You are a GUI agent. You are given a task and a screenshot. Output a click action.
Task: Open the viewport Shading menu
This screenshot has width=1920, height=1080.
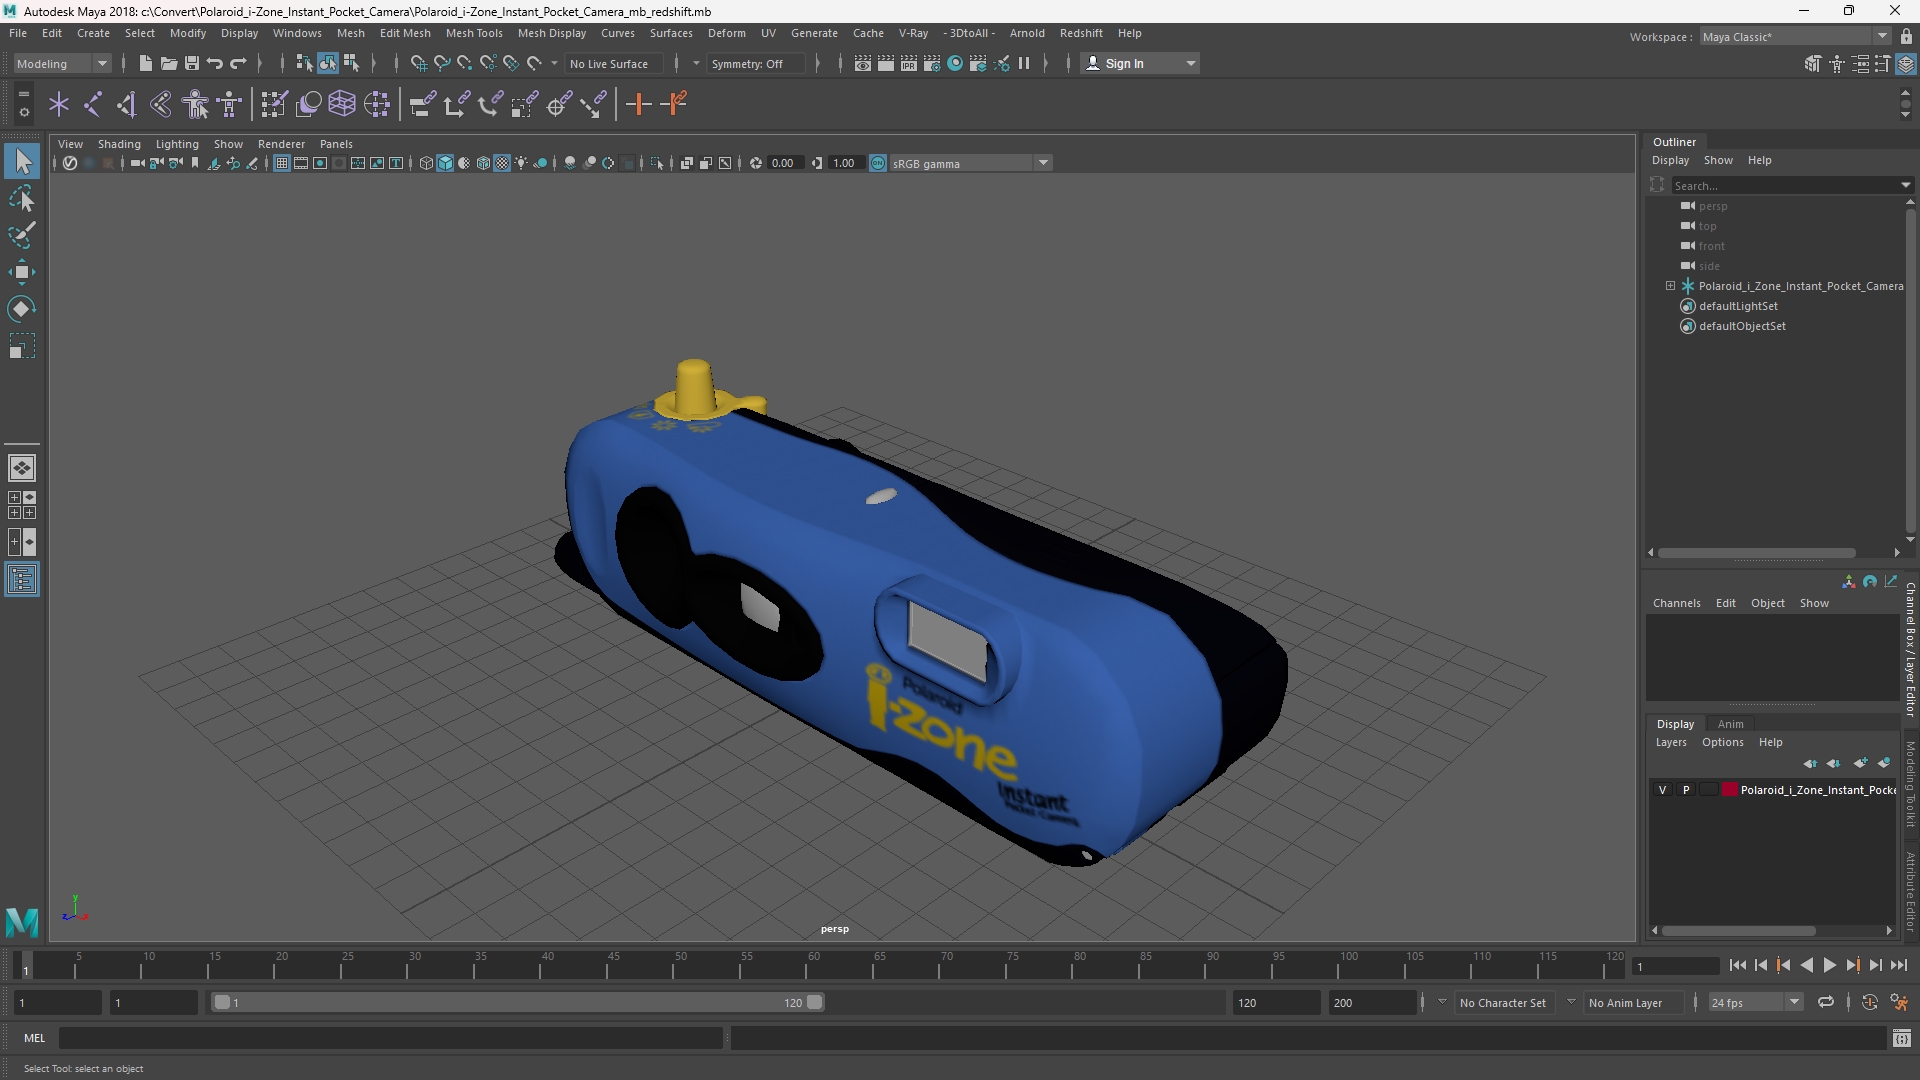click(119, 144)
